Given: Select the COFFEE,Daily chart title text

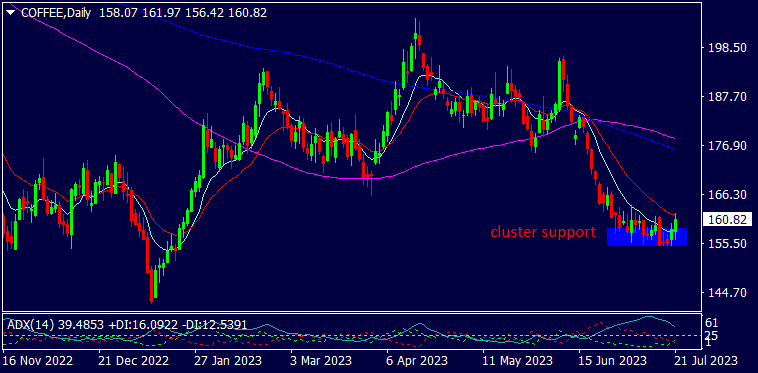Looking at the screenshot, I should pyautogui.click(x=56, y=13).
